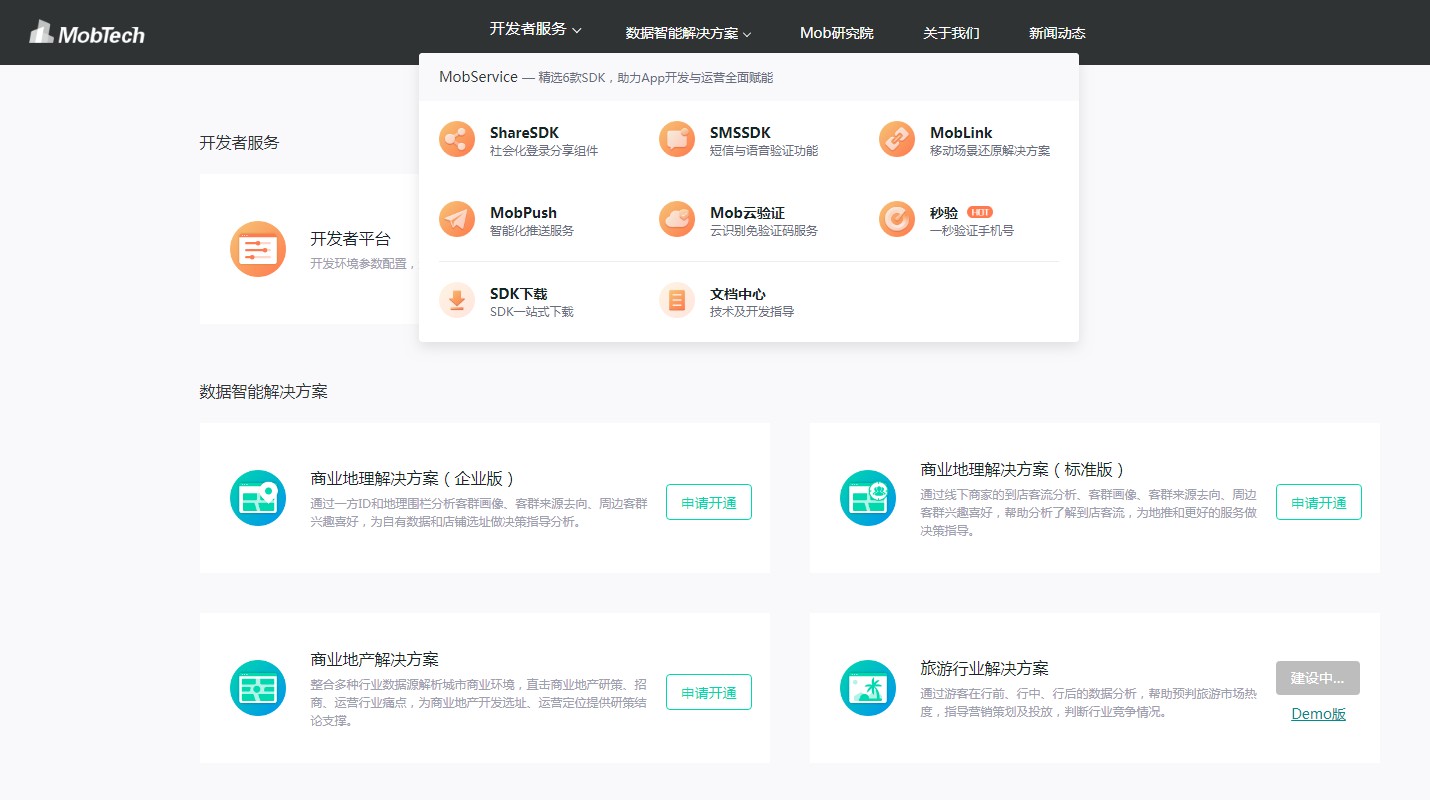Viewport: 1430px width, 800px height.
Task: Open the 关于我们 nav item
Action: click(951, 33)
